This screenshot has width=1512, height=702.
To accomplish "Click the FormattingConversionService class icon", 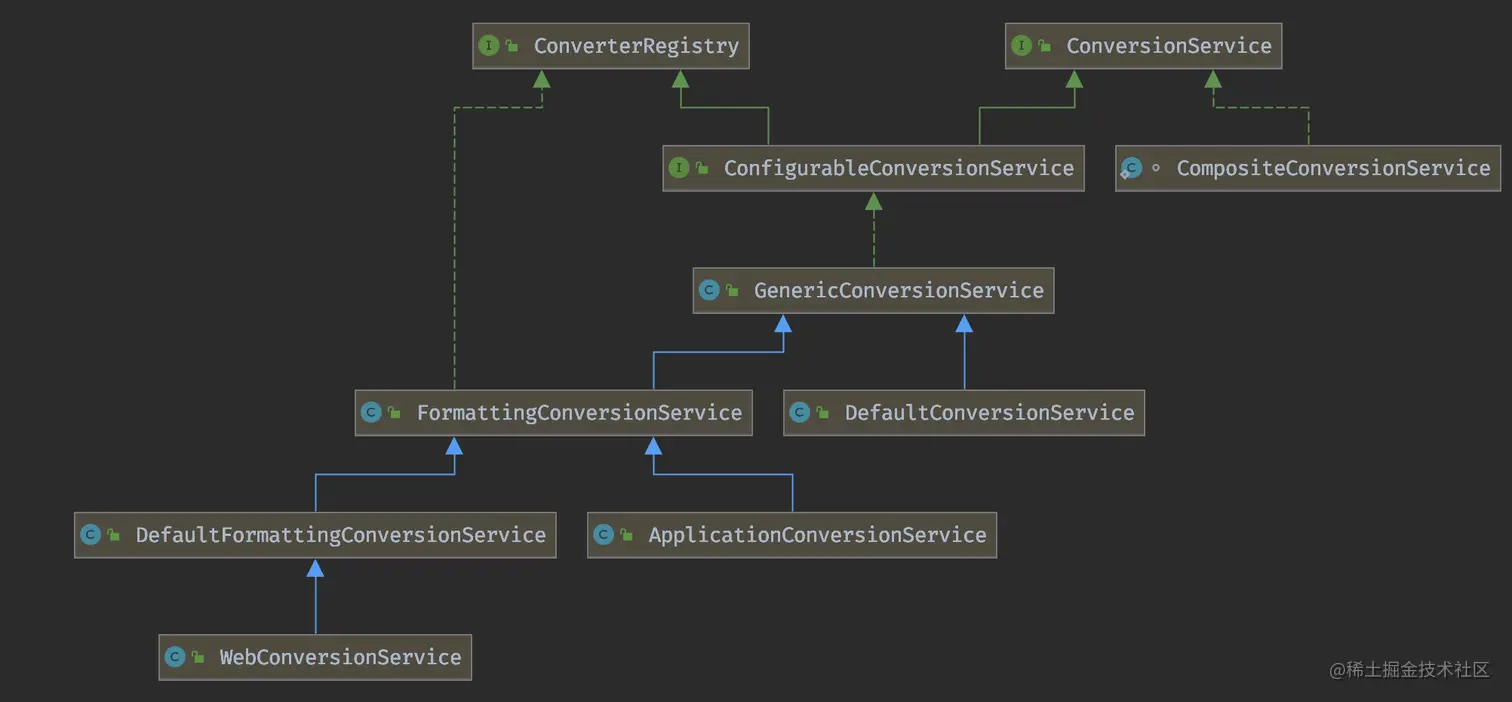I will point(371,413).
